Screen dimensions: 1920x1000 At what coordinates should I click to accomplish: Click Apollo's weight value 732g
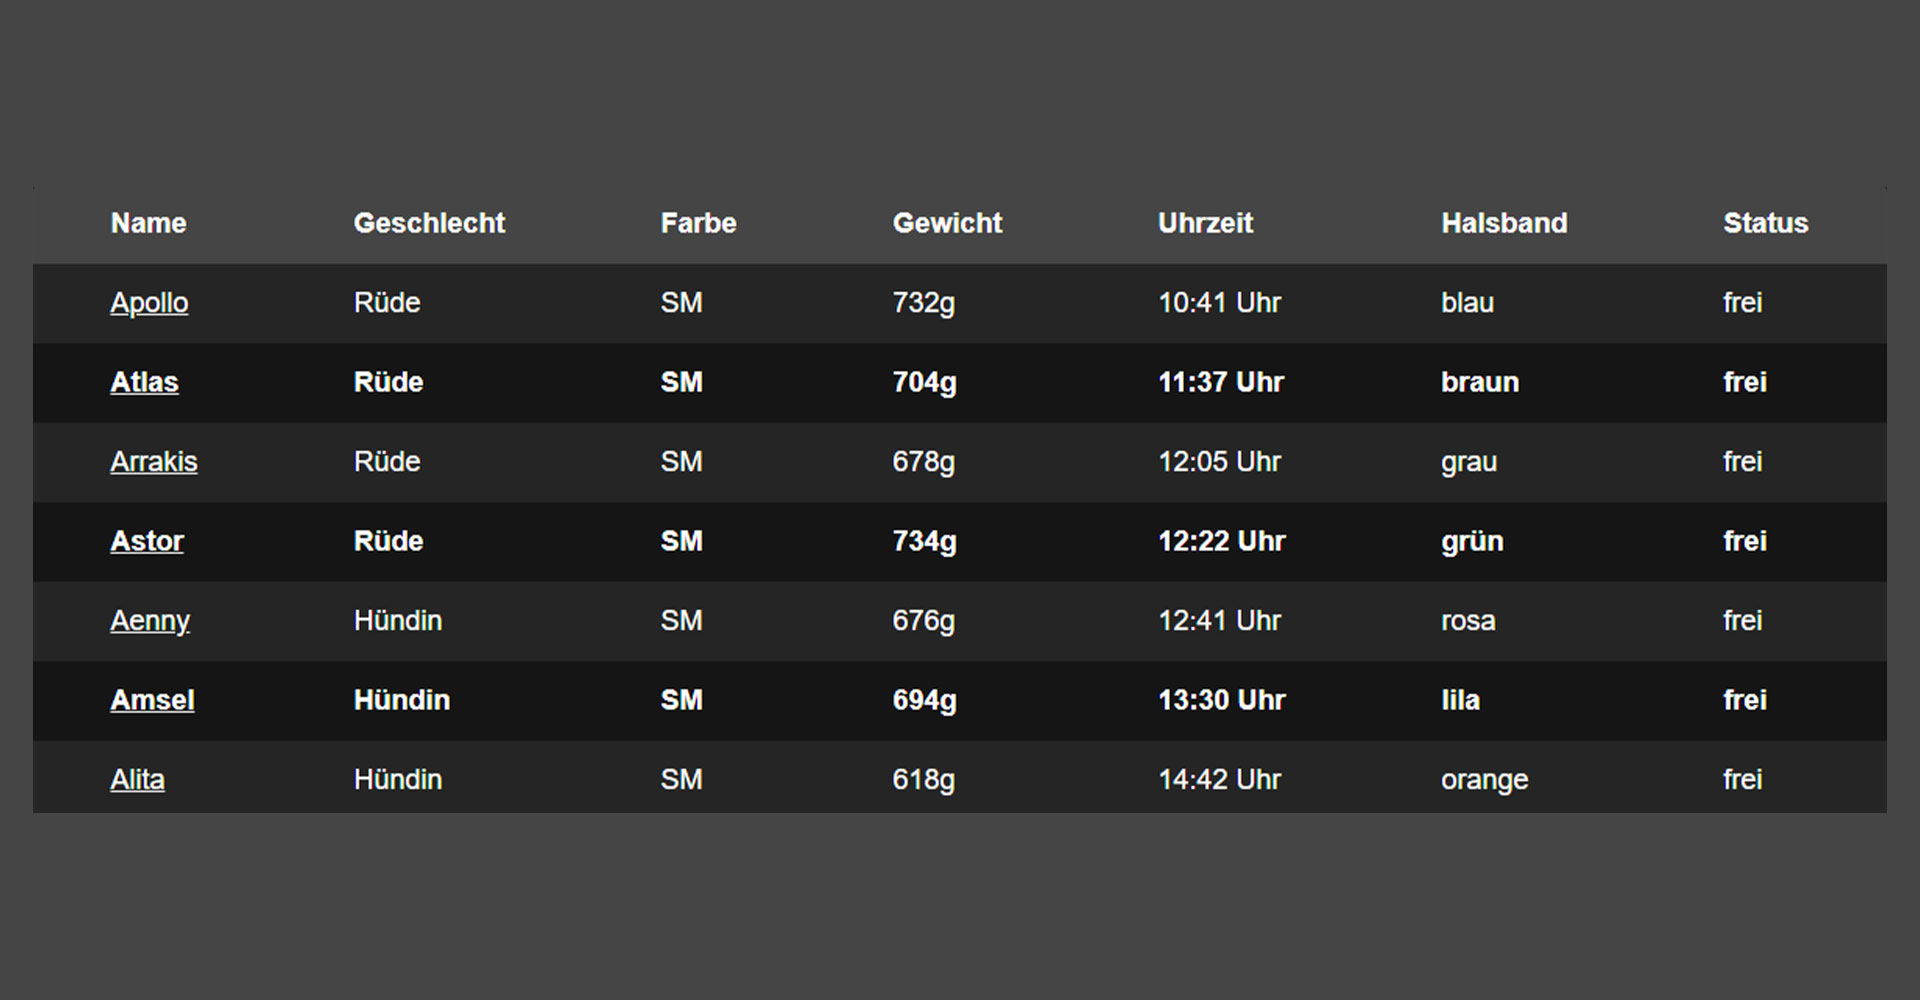[x=923, y=303]
